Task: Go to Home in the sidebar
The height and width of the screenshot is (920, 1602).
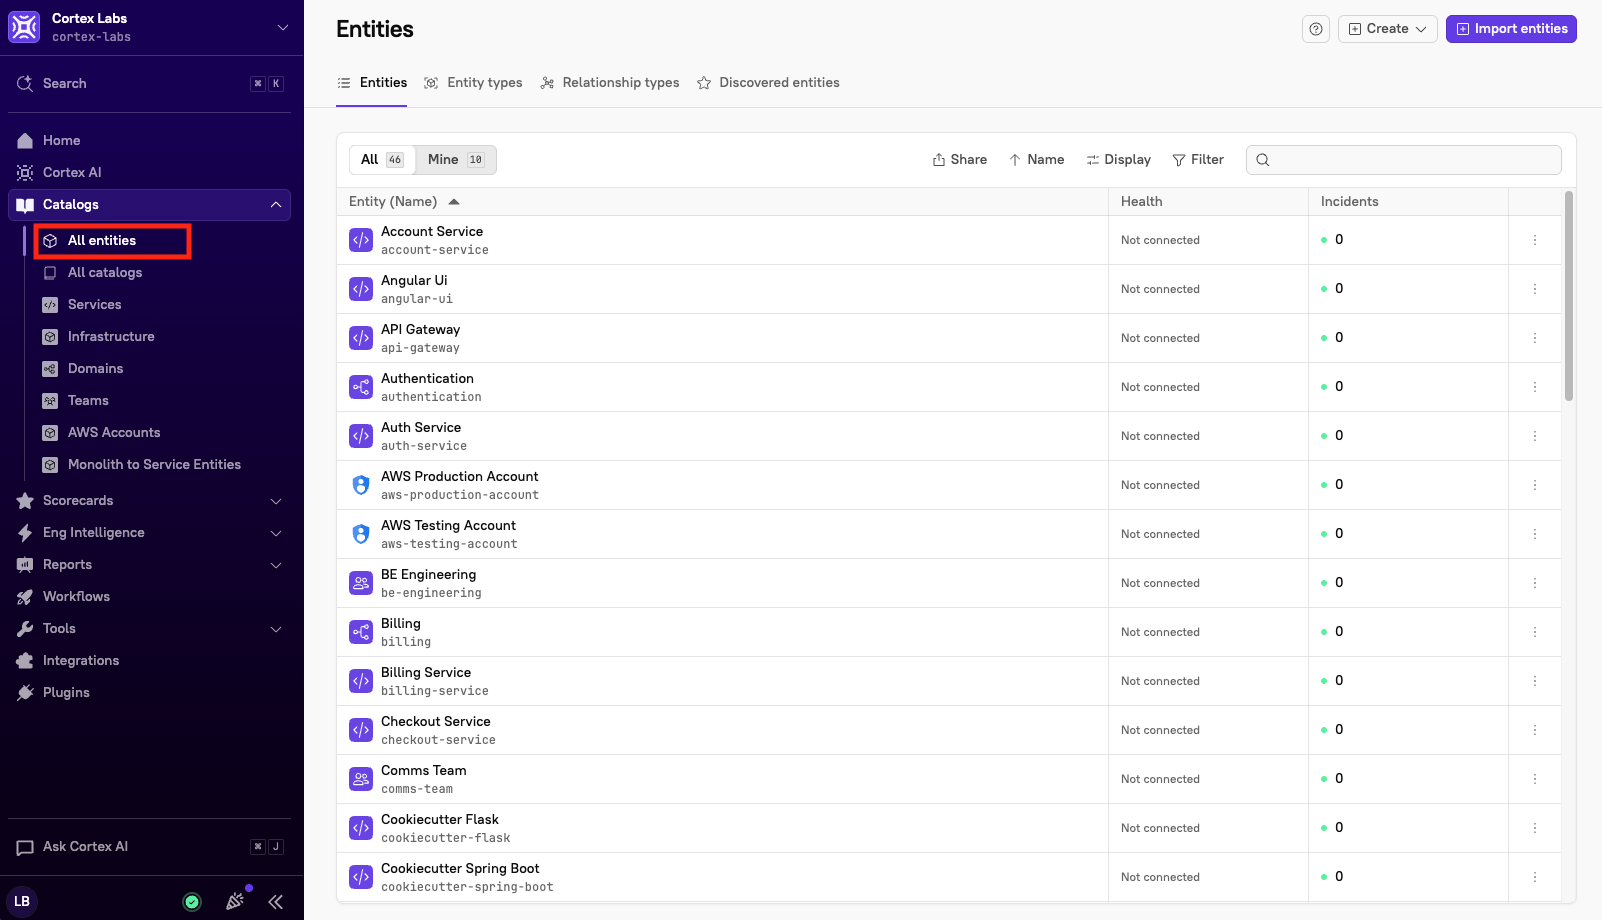Action: pyautogui.click(x=149, y=141)
